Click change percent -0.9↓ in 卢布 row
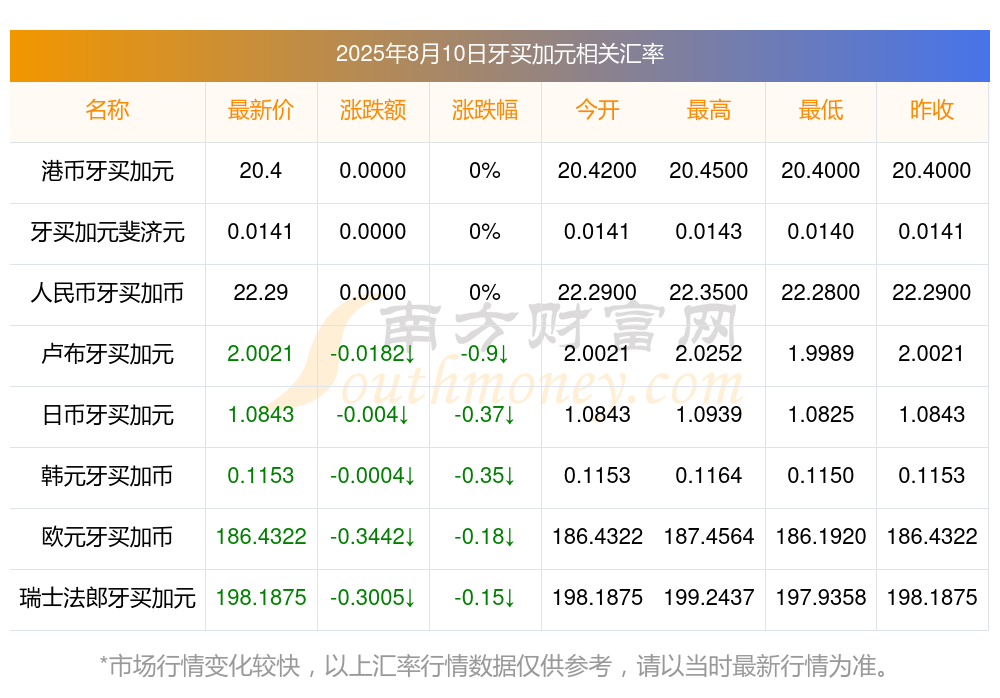 (x=485, y=353)
